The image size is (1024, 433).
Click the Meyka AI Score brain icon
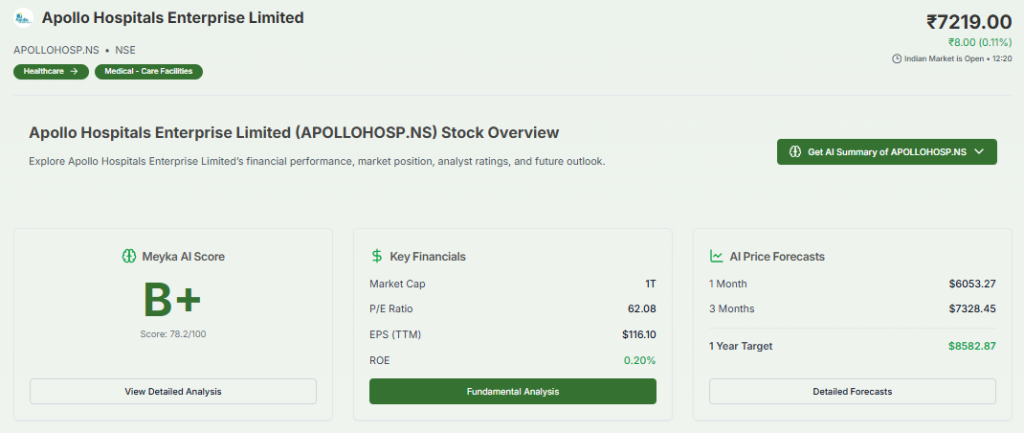pos(129,257)
